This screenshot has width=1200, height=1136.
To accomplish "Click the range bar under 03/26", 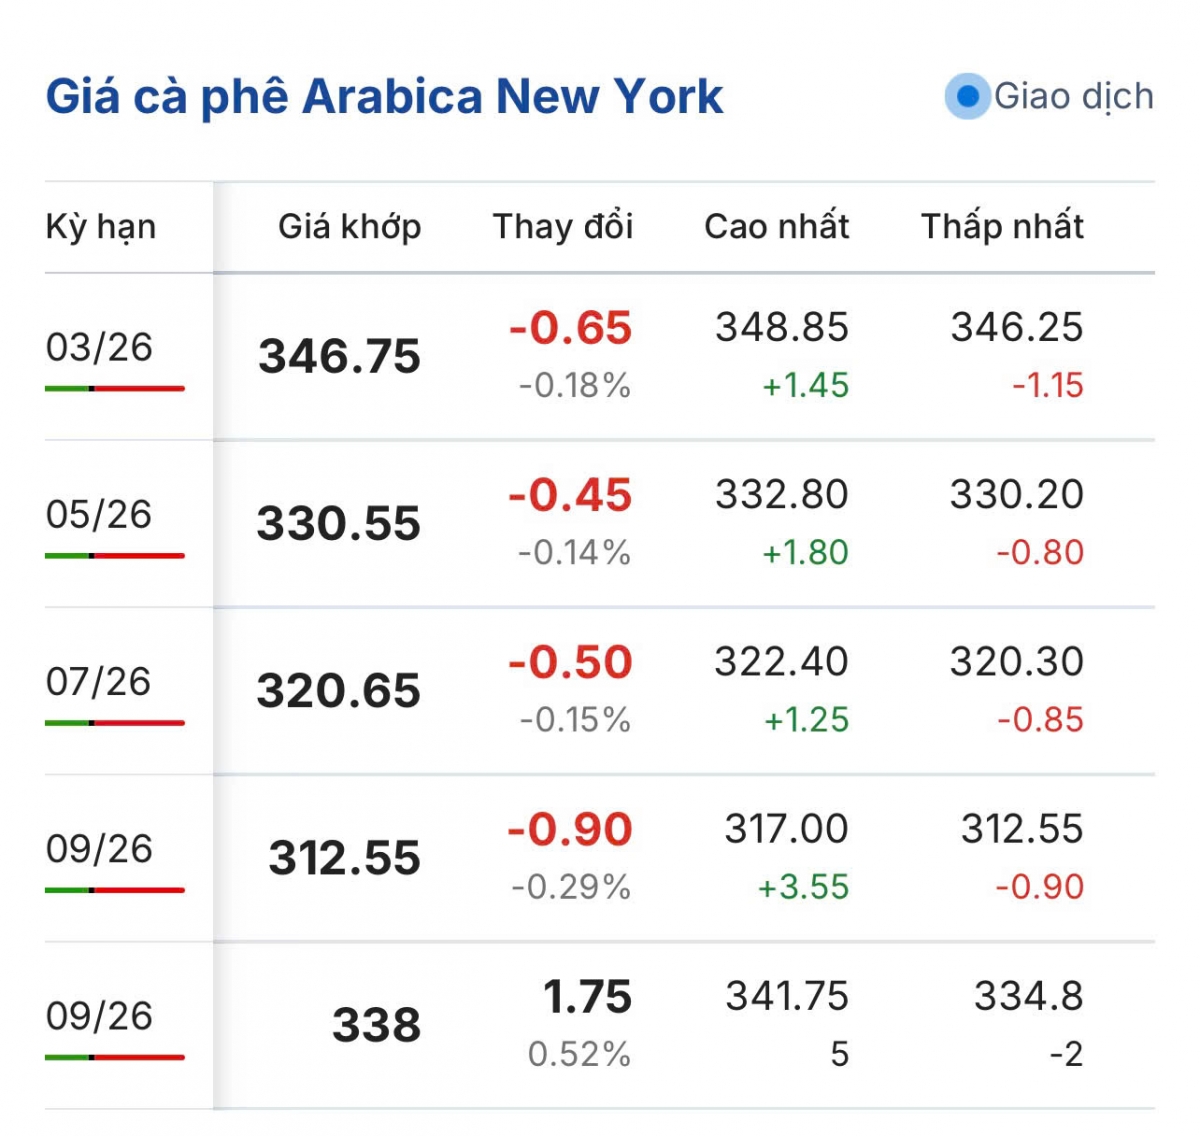I will click(115, 388).
